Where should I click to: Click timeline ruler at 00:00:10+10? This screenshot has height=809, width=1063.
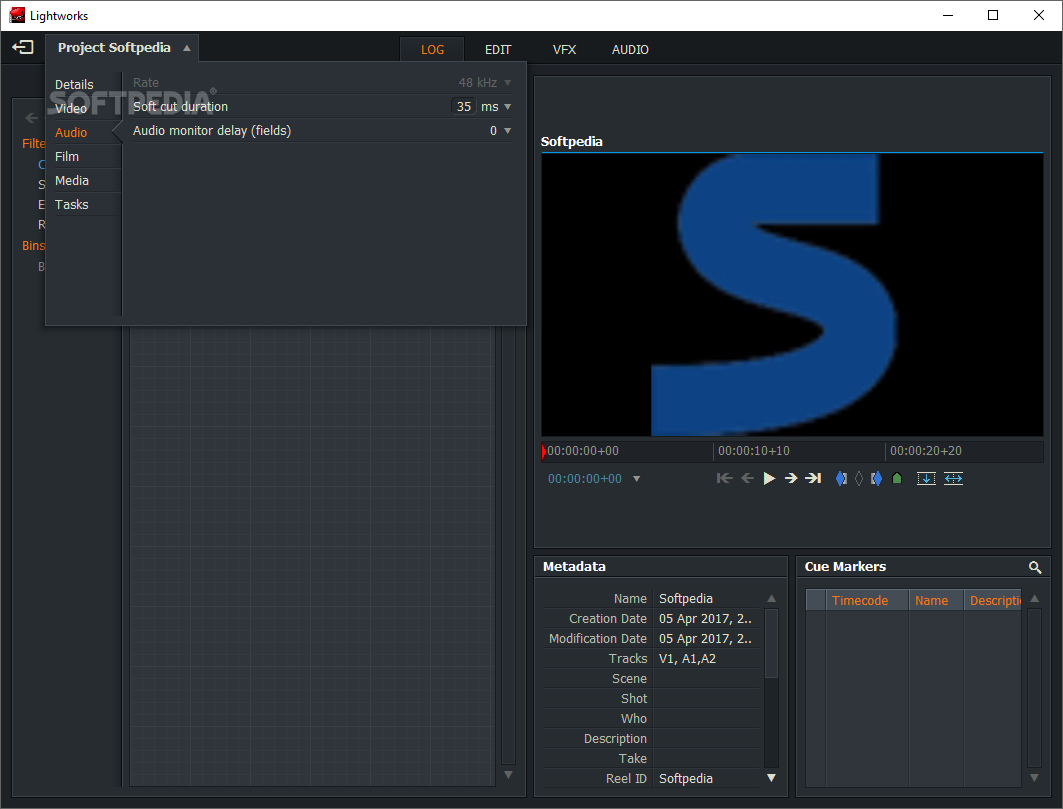(754, 451)
